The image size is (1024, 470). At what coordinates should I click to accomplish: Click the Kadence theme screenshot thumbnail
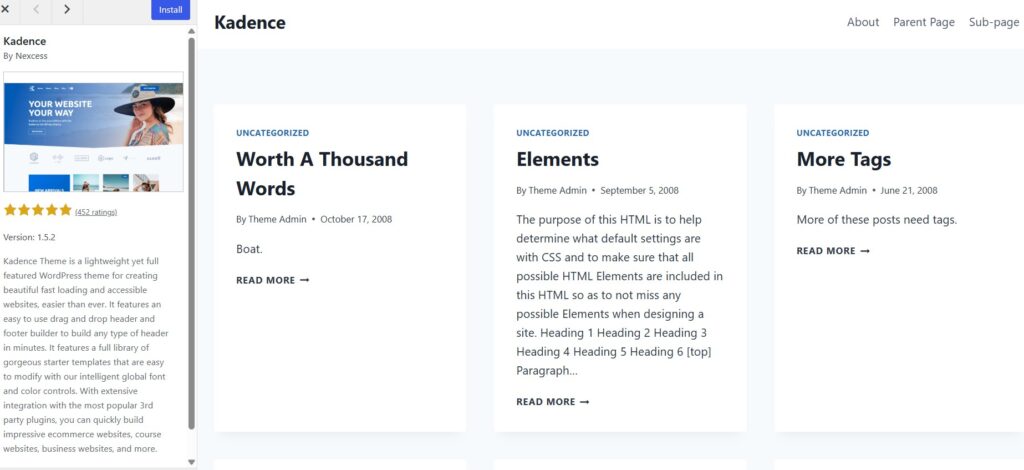coord(93,131)
